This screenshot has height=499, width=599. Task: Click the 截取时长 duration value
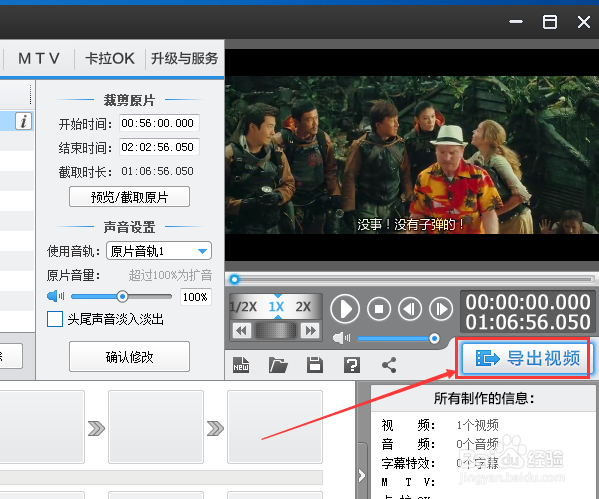pyautogui.click(x=157, y=171)
